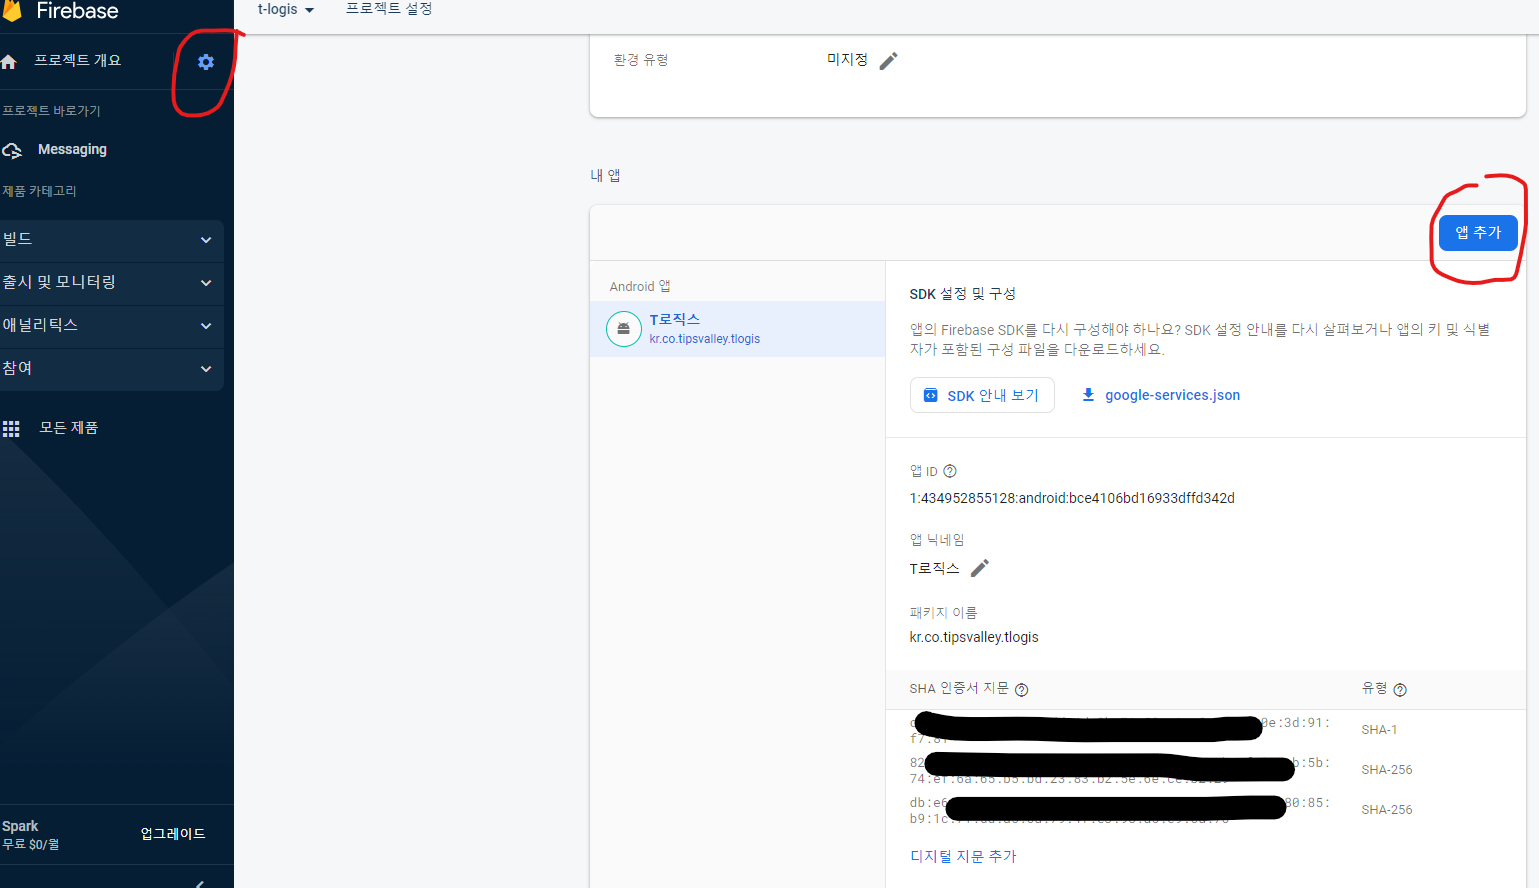Click help icon next to 유형
This screenshot has height=888, width=1539.
pos(1400,690)
